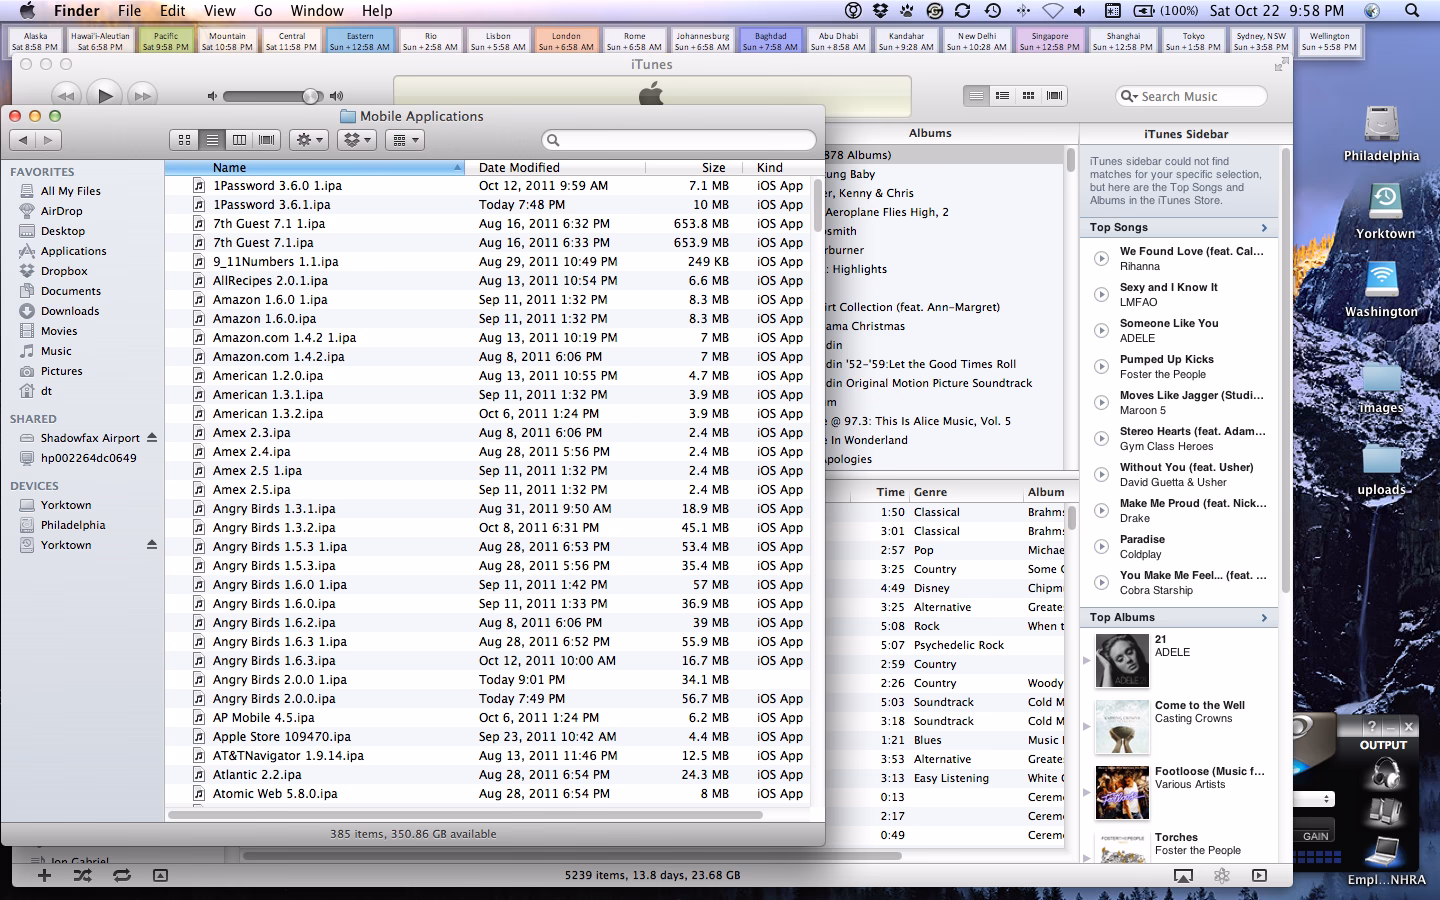Viewport: 1440px width, 900px height.
Task: Toggle the iTunes Sidebar button
Action: point(1259,875)
